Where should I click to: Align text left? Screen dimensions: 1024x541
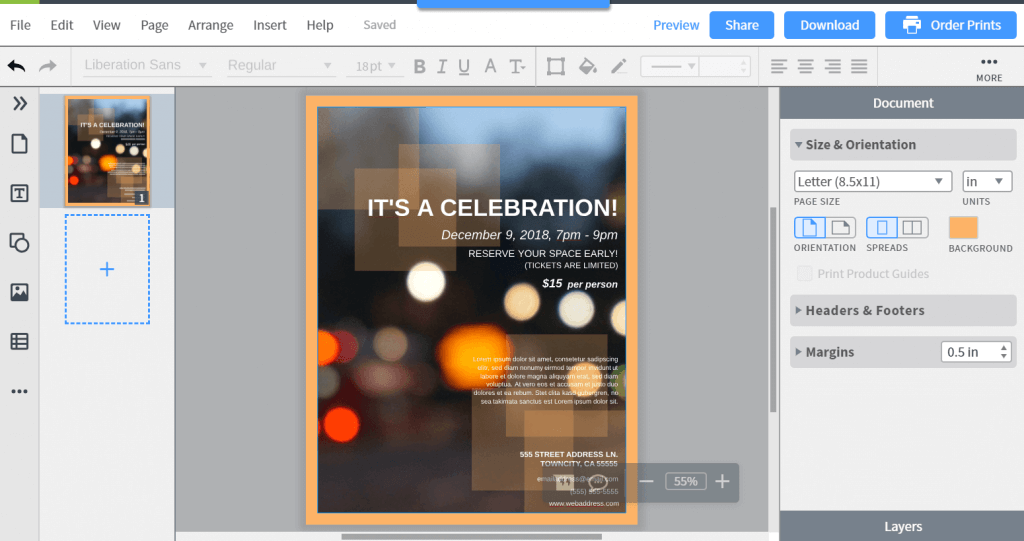pos(778,66)
